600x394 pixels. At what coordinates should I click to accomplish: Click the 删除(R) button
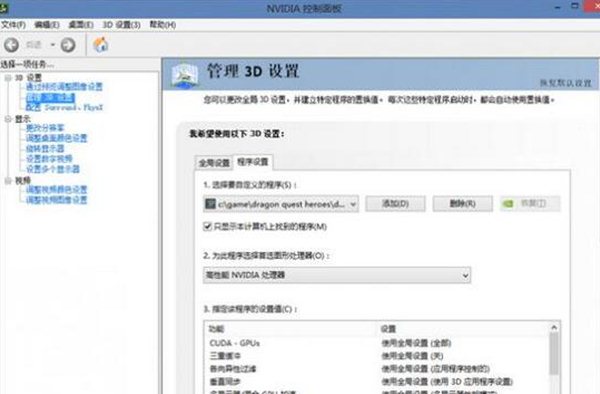tap(463, 204)
